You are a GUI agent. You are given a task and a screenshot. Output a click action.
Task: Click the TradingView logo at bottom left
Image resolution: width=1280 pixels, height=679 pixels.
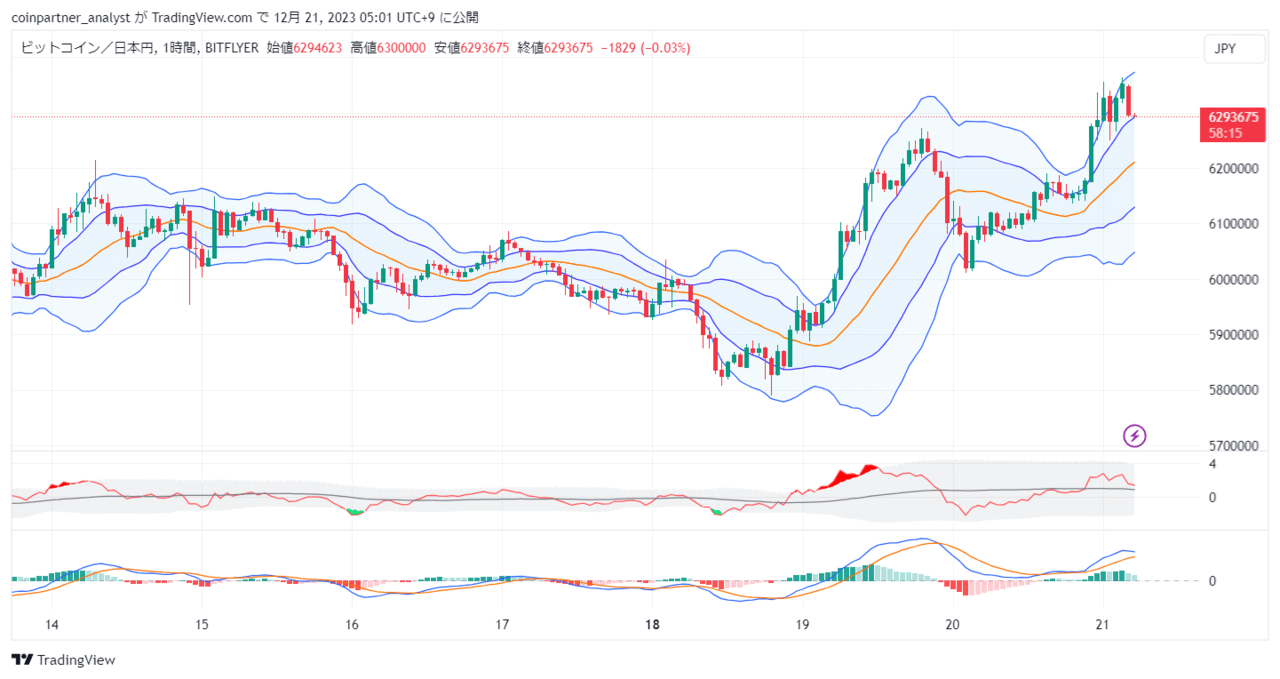(x=63, y=660)
